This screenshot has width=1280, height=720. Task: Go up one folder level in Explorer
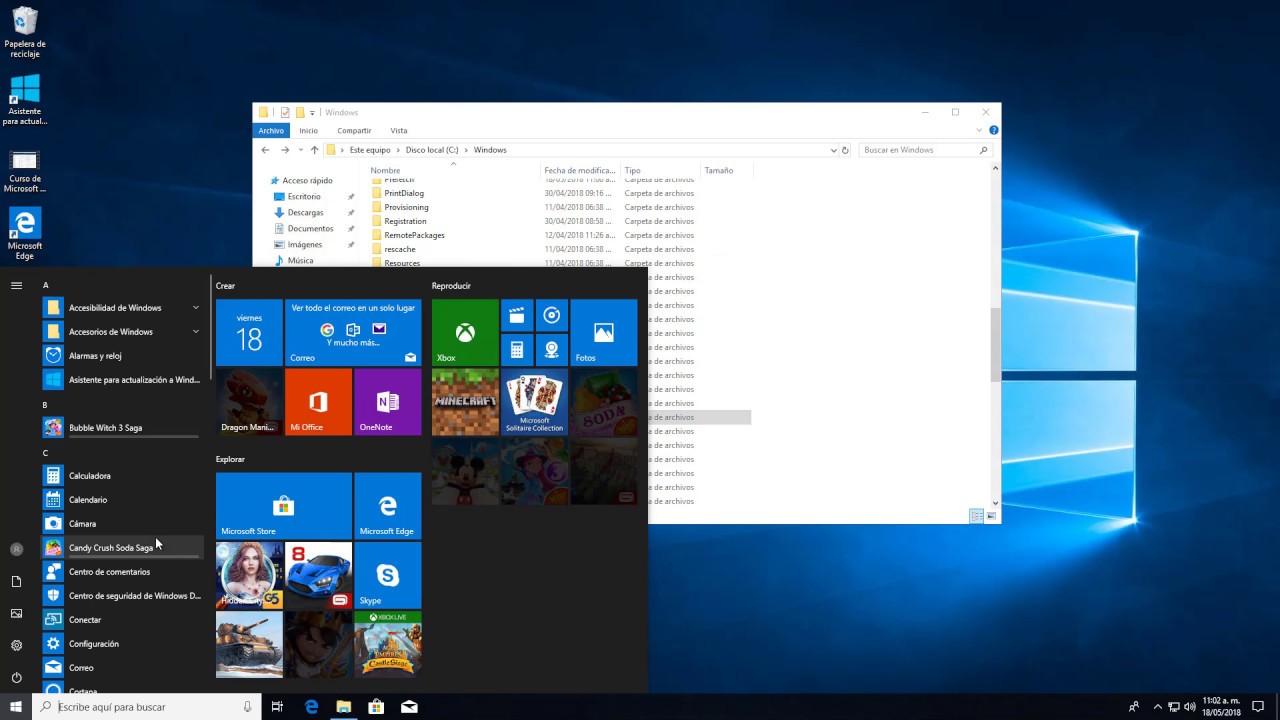click(314, 150)
